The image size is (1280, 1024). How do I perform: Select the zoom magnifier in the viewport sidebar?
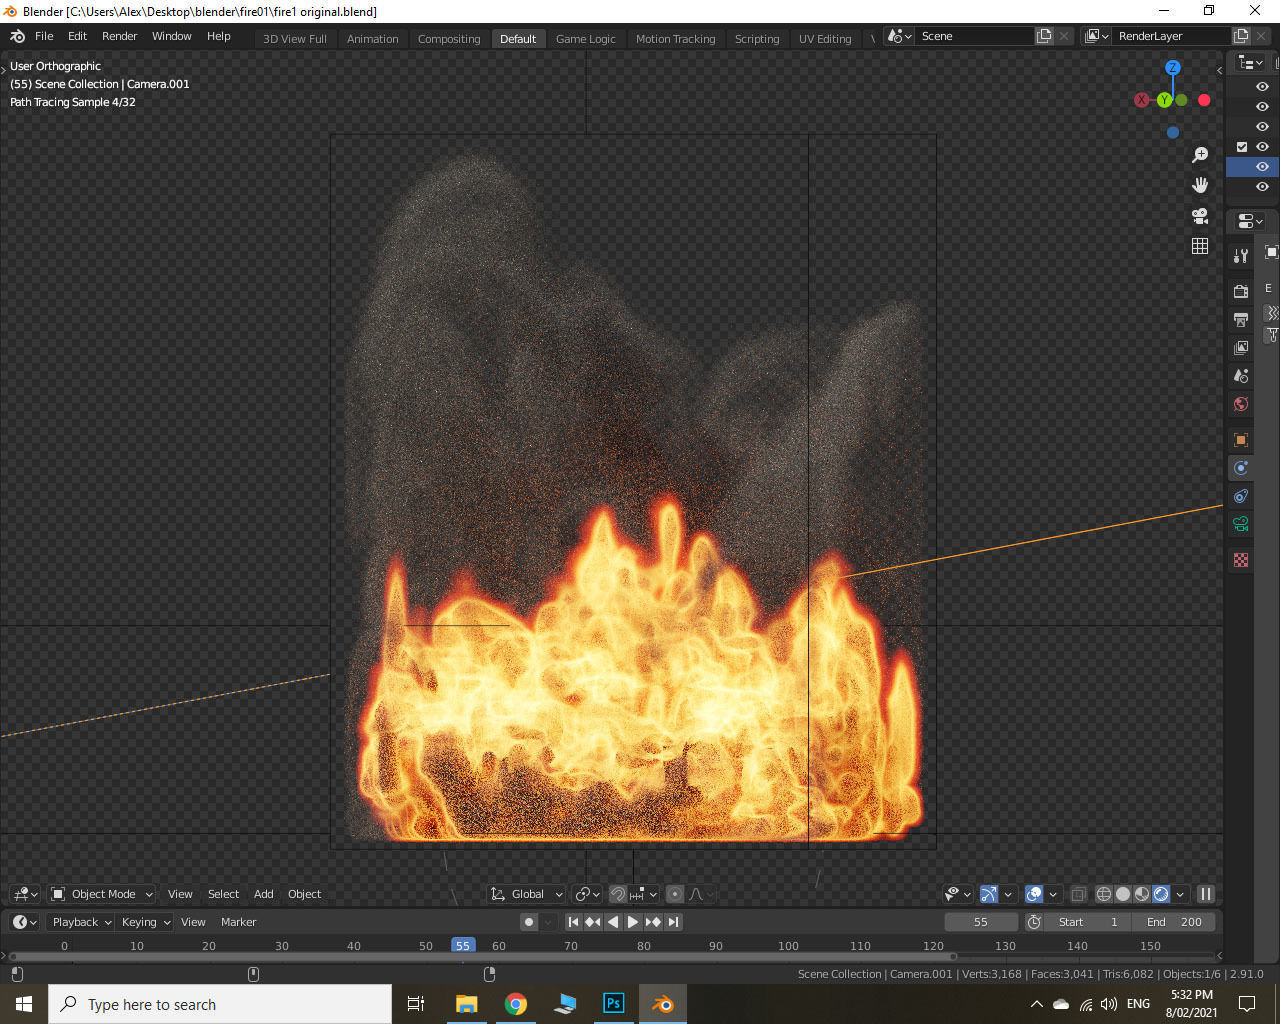1200,155
